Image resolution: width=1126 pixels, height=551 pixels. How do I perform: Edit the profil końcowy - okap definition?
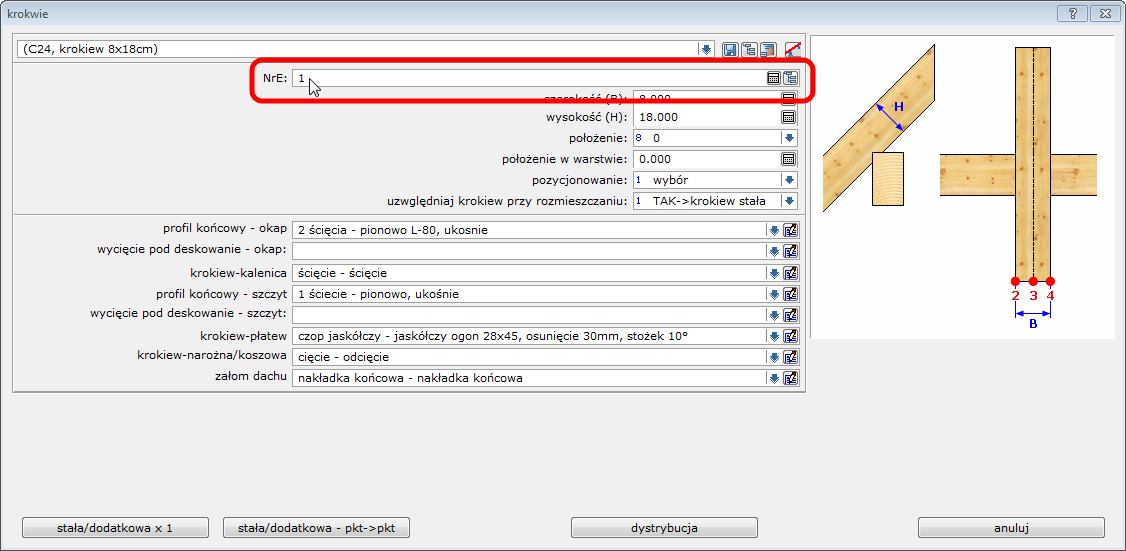(x=790, y=230)
